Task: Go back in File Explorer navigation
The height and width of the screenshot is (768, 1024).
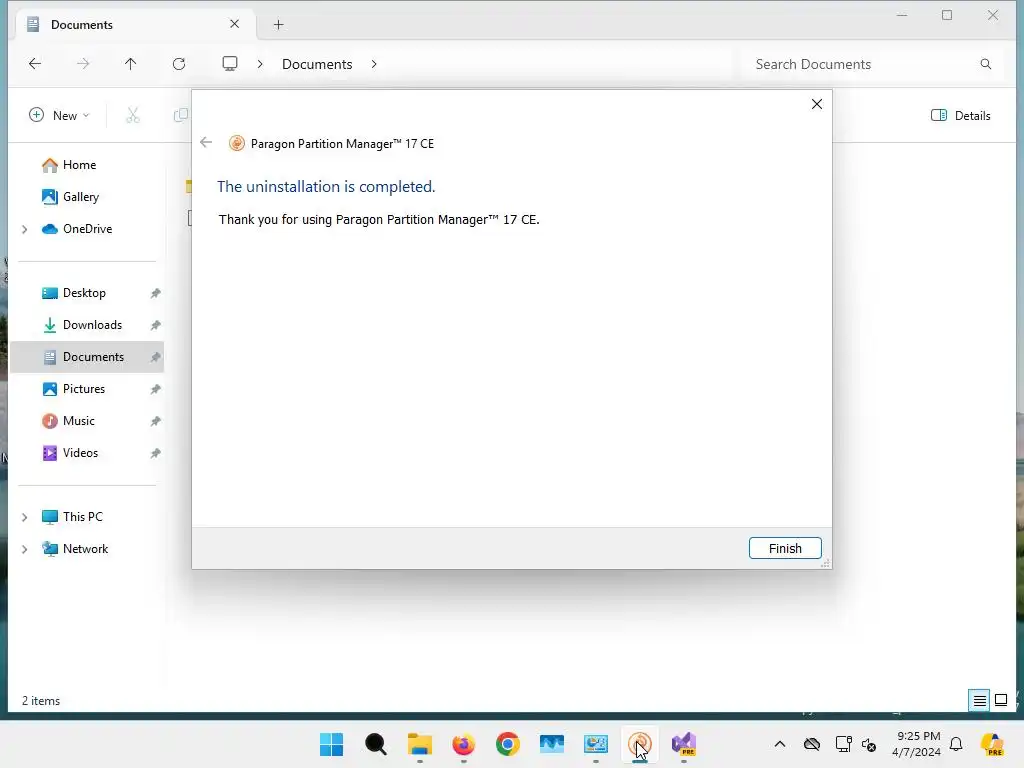Action: 35,63
